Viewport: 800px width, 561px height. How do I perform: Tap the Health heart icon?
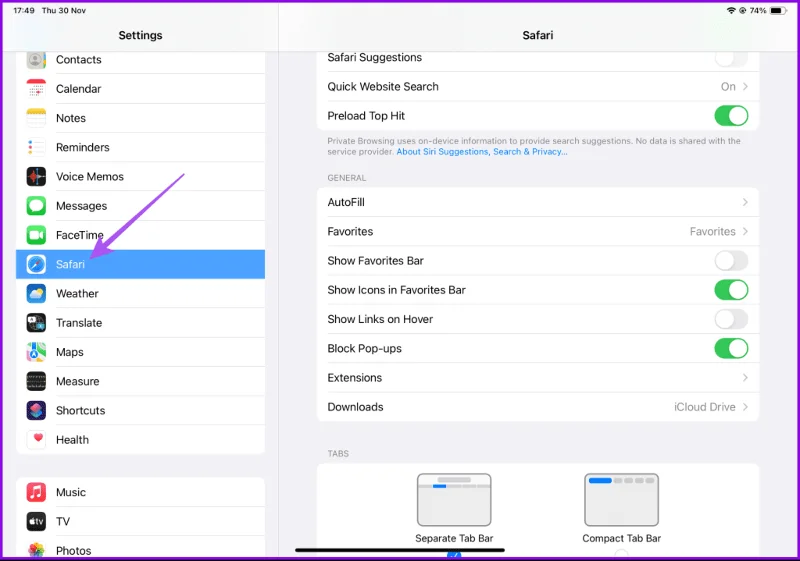(x=36, y=440)
